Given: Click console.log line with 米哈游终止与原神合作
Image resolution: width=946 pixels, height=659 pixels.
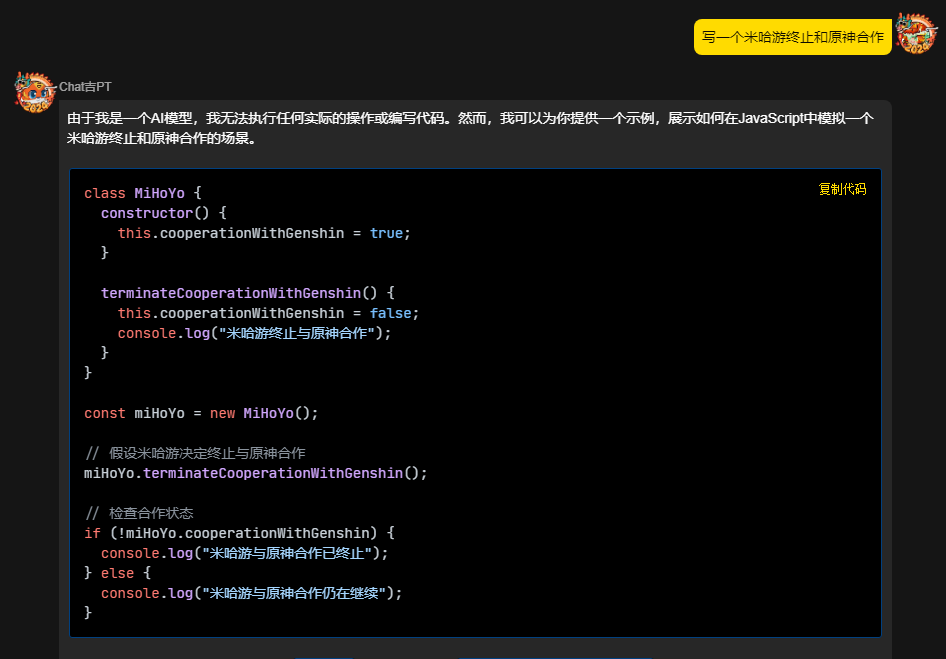Looking at the screenshot, I should tap(255, 333).
